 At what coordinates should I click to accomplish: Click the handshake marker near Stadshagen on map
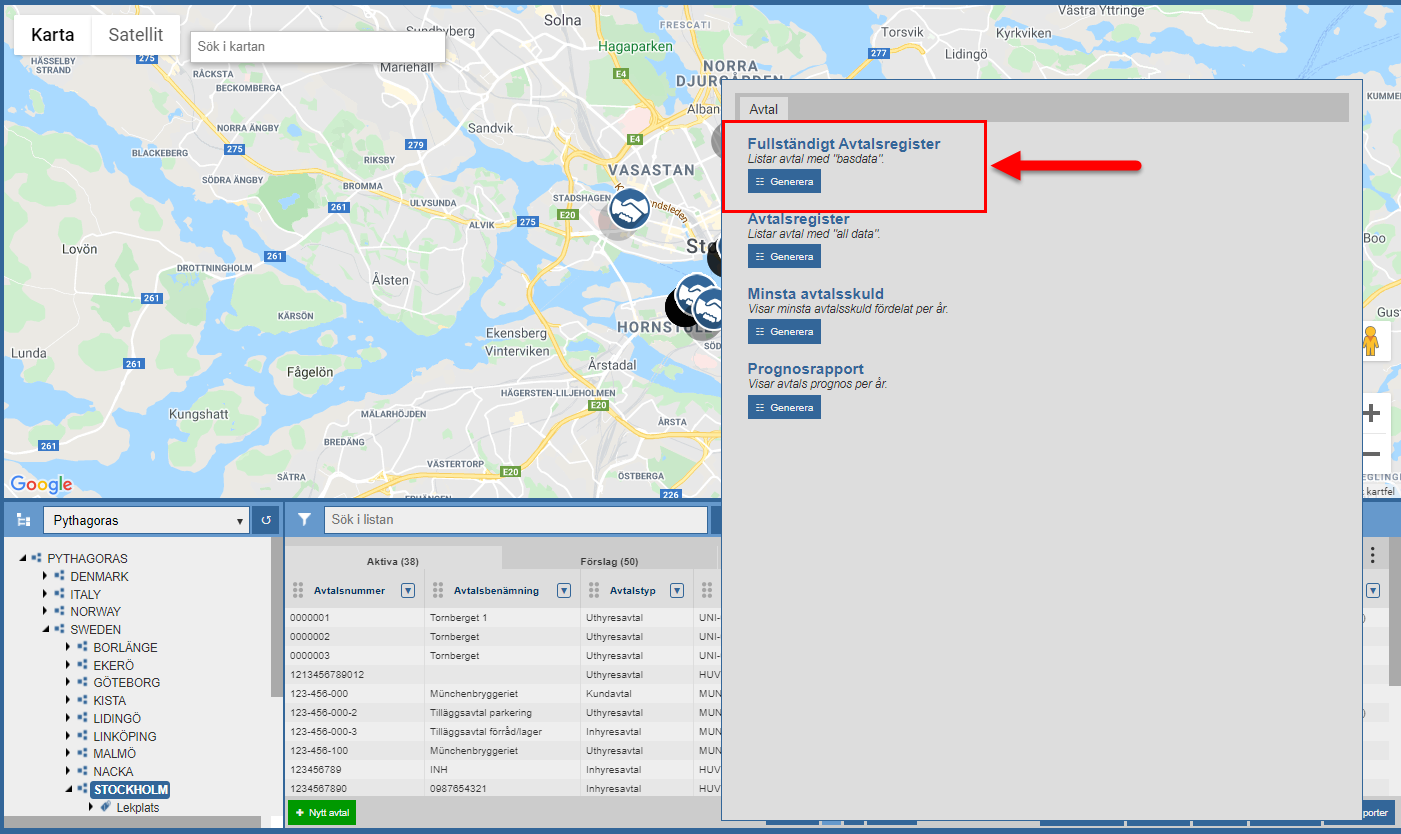click(629, 208)
